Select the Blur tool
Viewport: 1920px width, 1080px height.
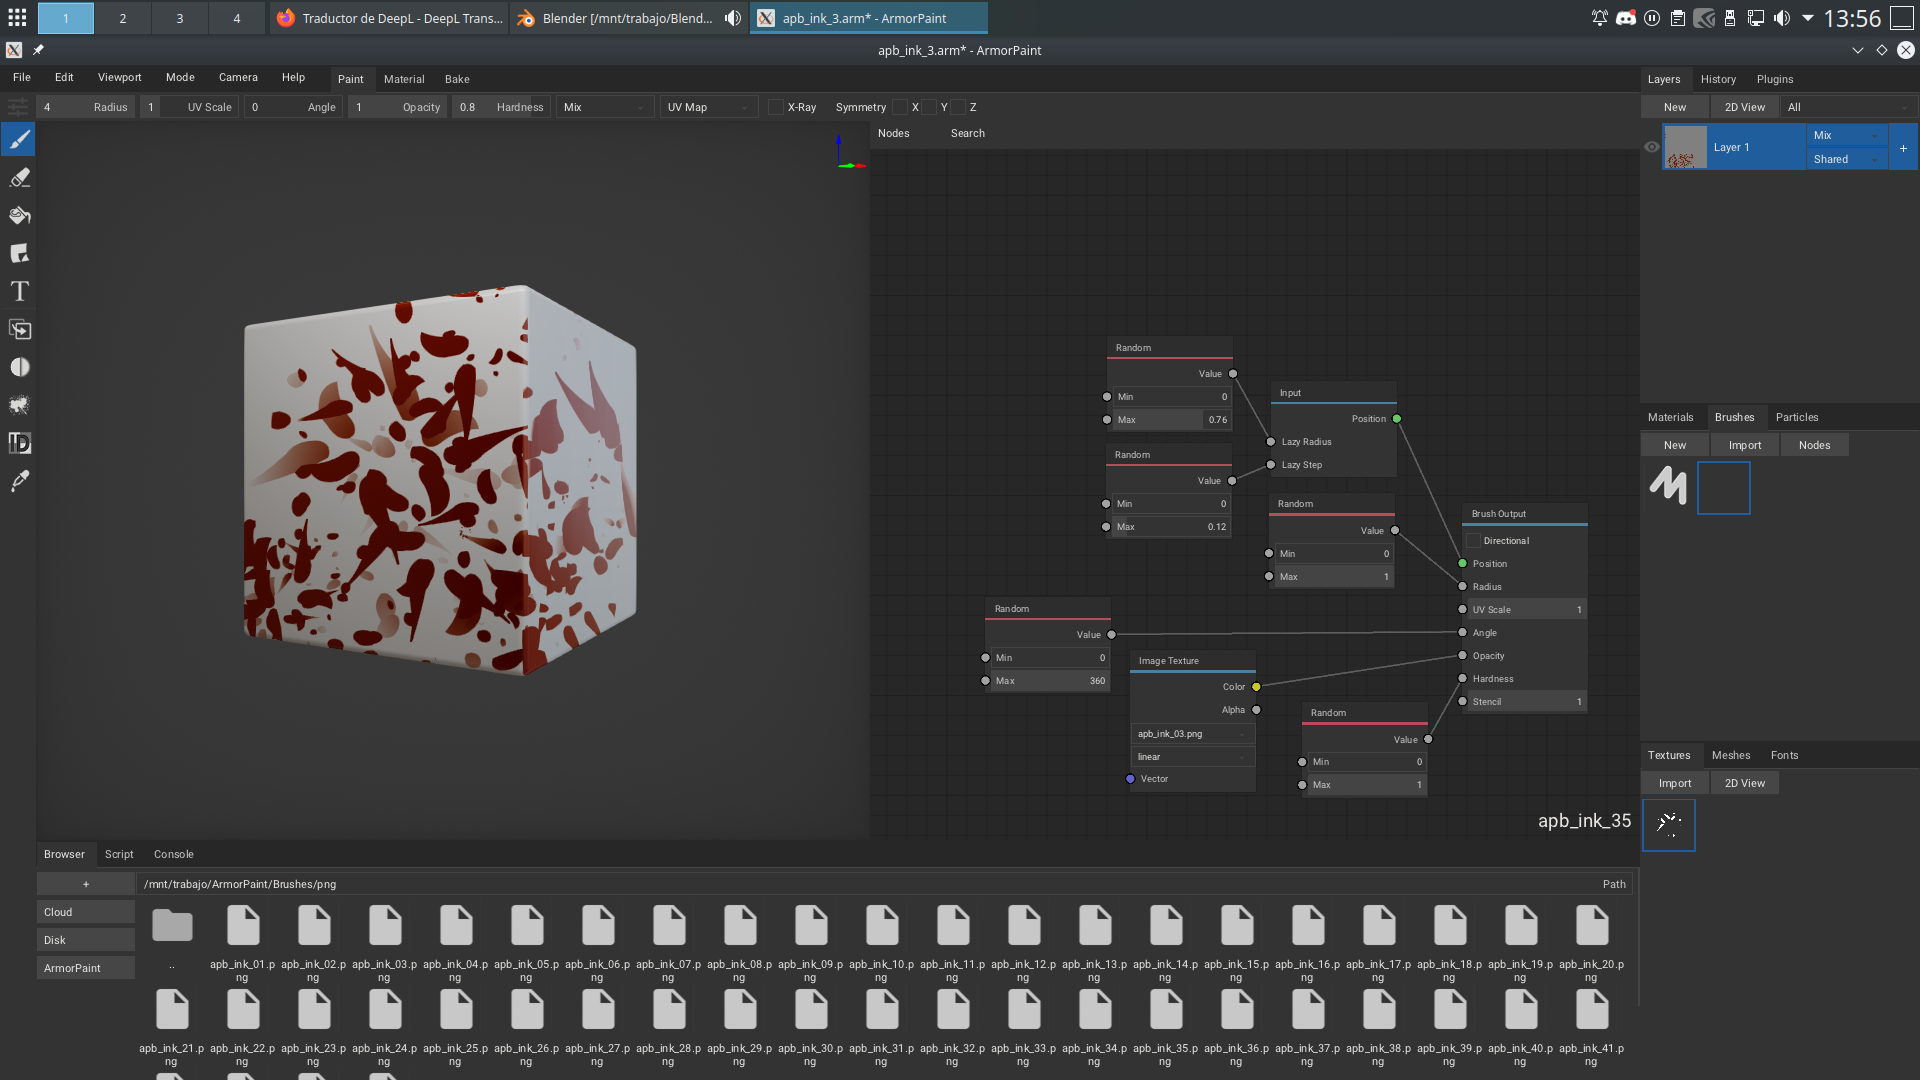[19, 368]
